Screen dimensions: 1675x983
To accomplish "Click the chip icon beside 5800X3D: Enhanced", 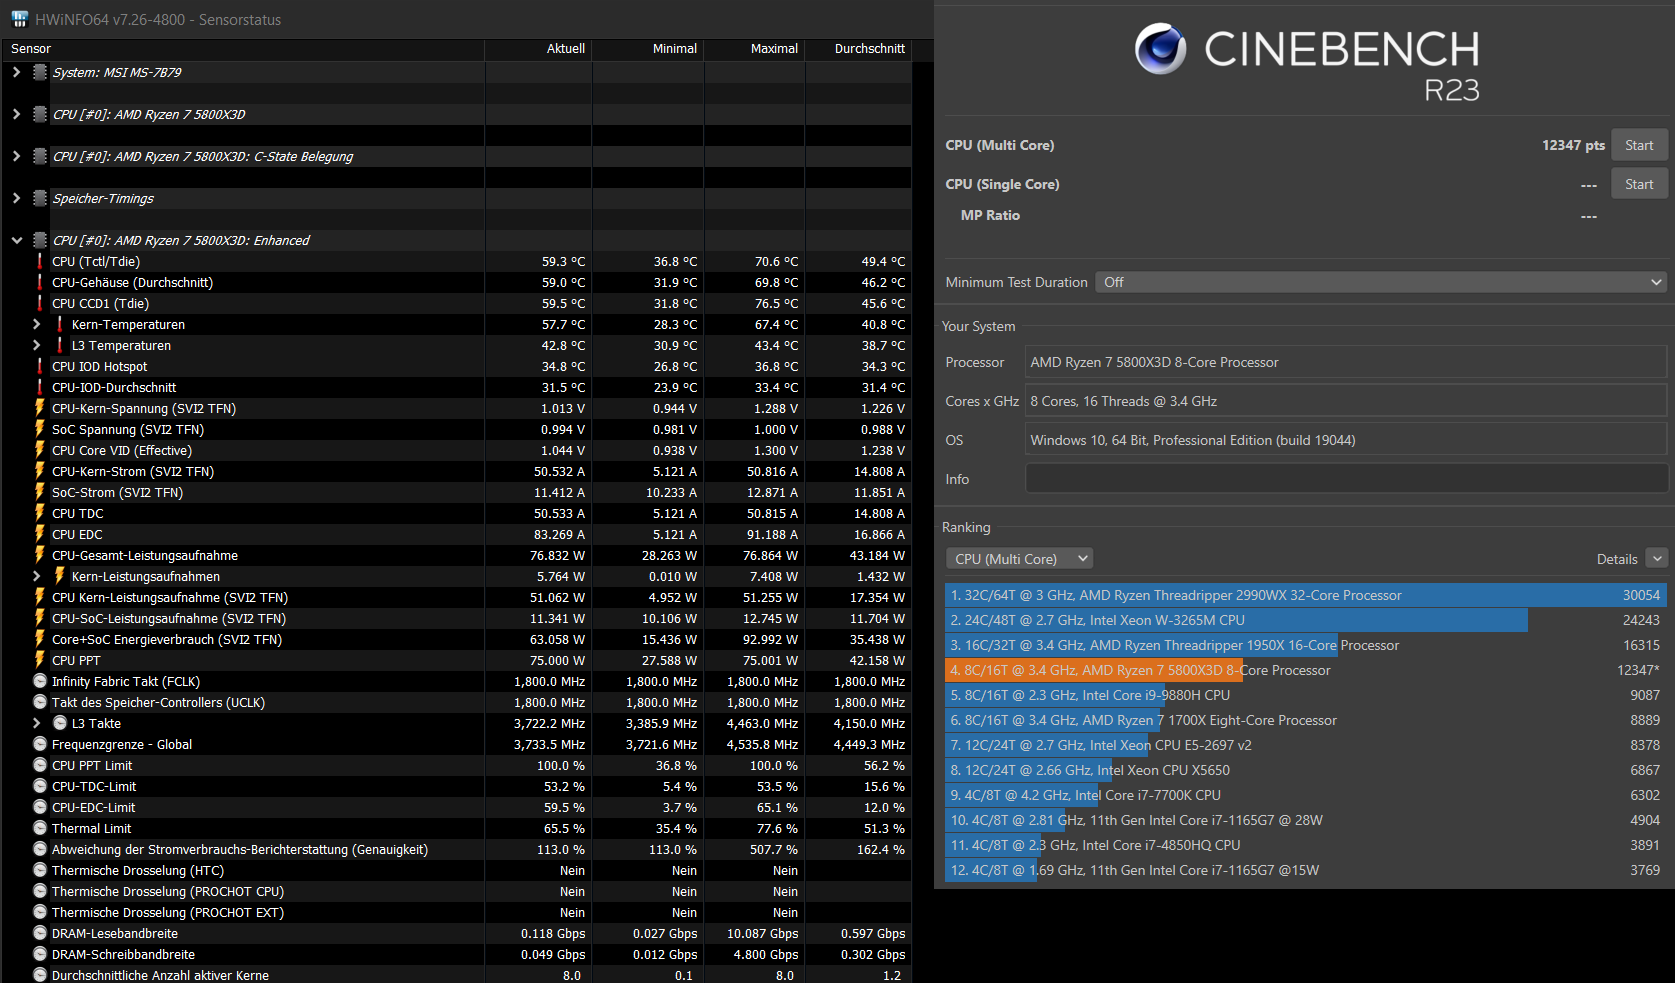I will coord(40,240).
